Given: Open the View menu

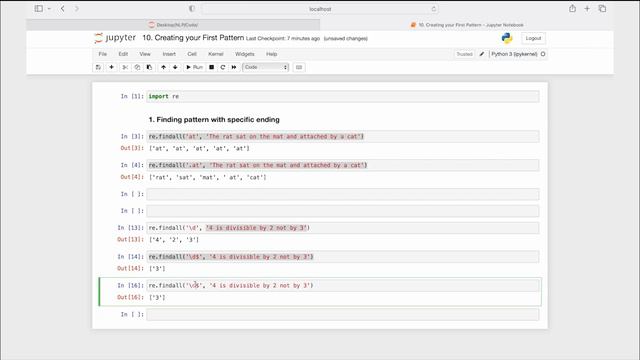Looking at the screenshot, I should pos(145,54).
